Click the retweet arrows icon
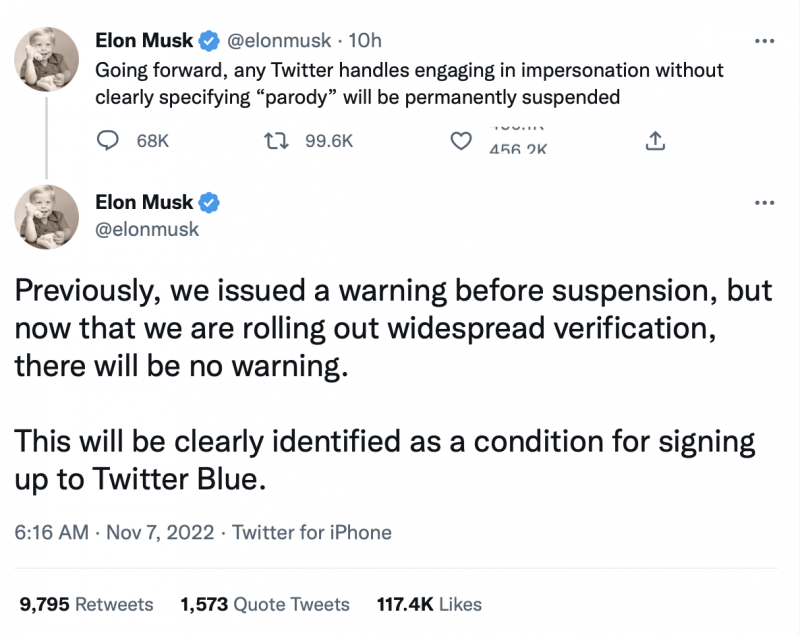800x635 pixels. (x=276, y=141)
